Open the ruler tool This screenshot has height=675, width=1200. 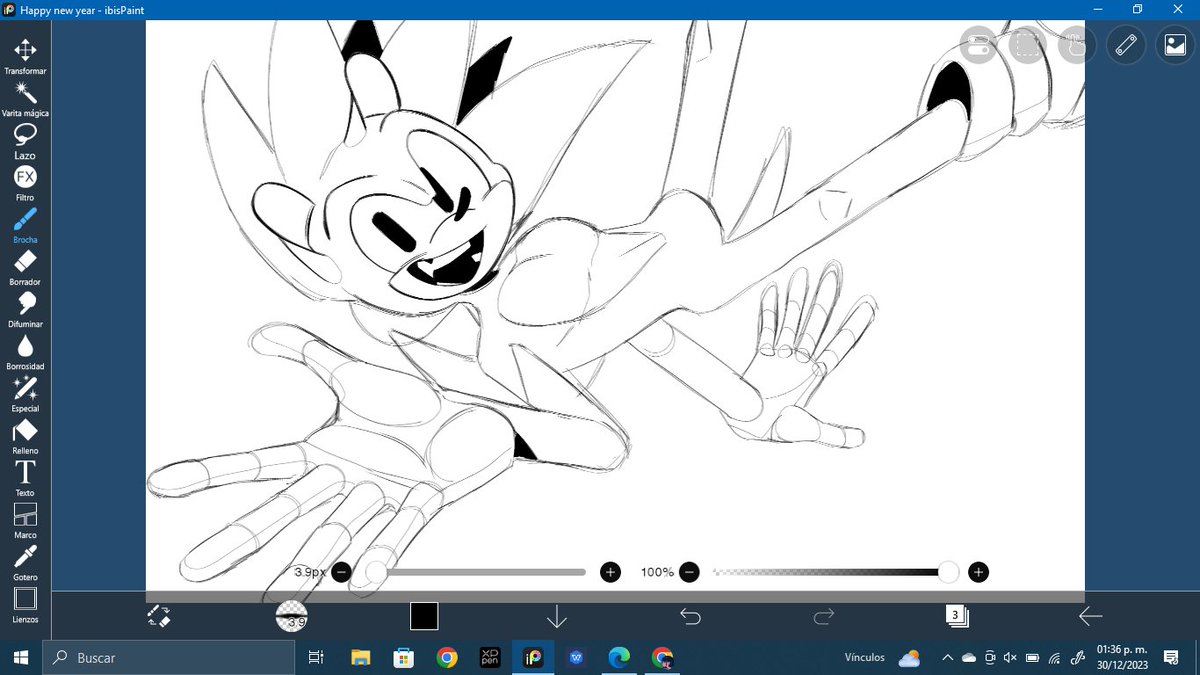(x=1126, y=45)
